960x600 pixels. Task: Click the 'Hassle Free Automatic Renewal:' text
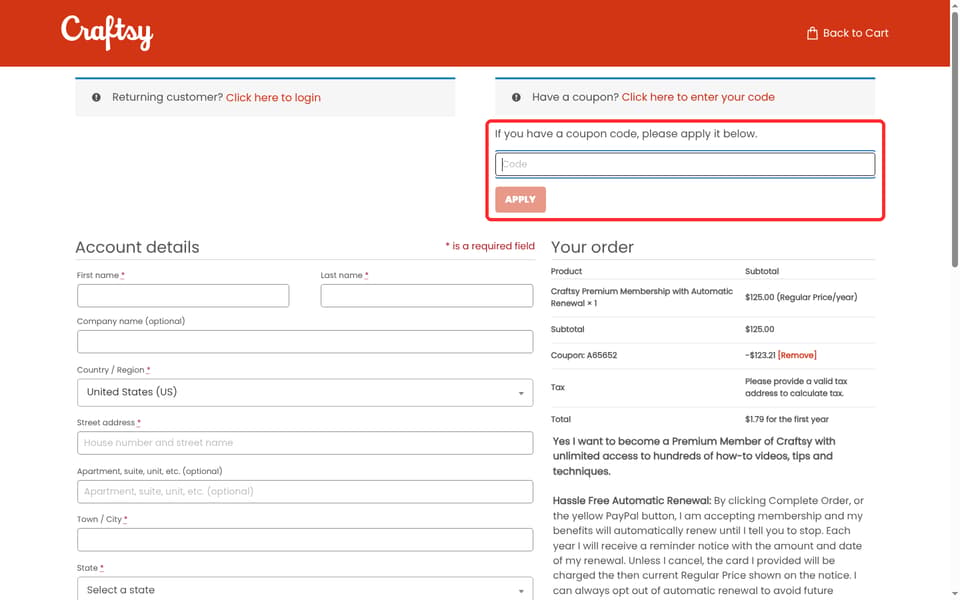tap(632, 500)
